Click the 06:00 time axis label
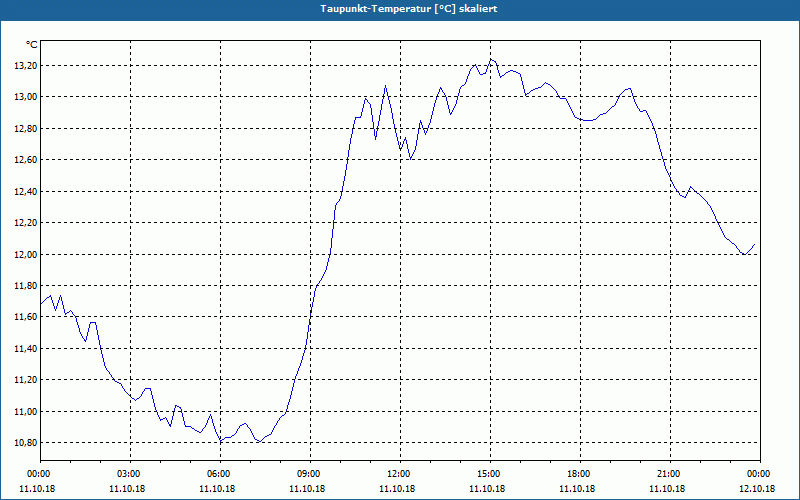This screenshot has height=500, width=800. 220,474
